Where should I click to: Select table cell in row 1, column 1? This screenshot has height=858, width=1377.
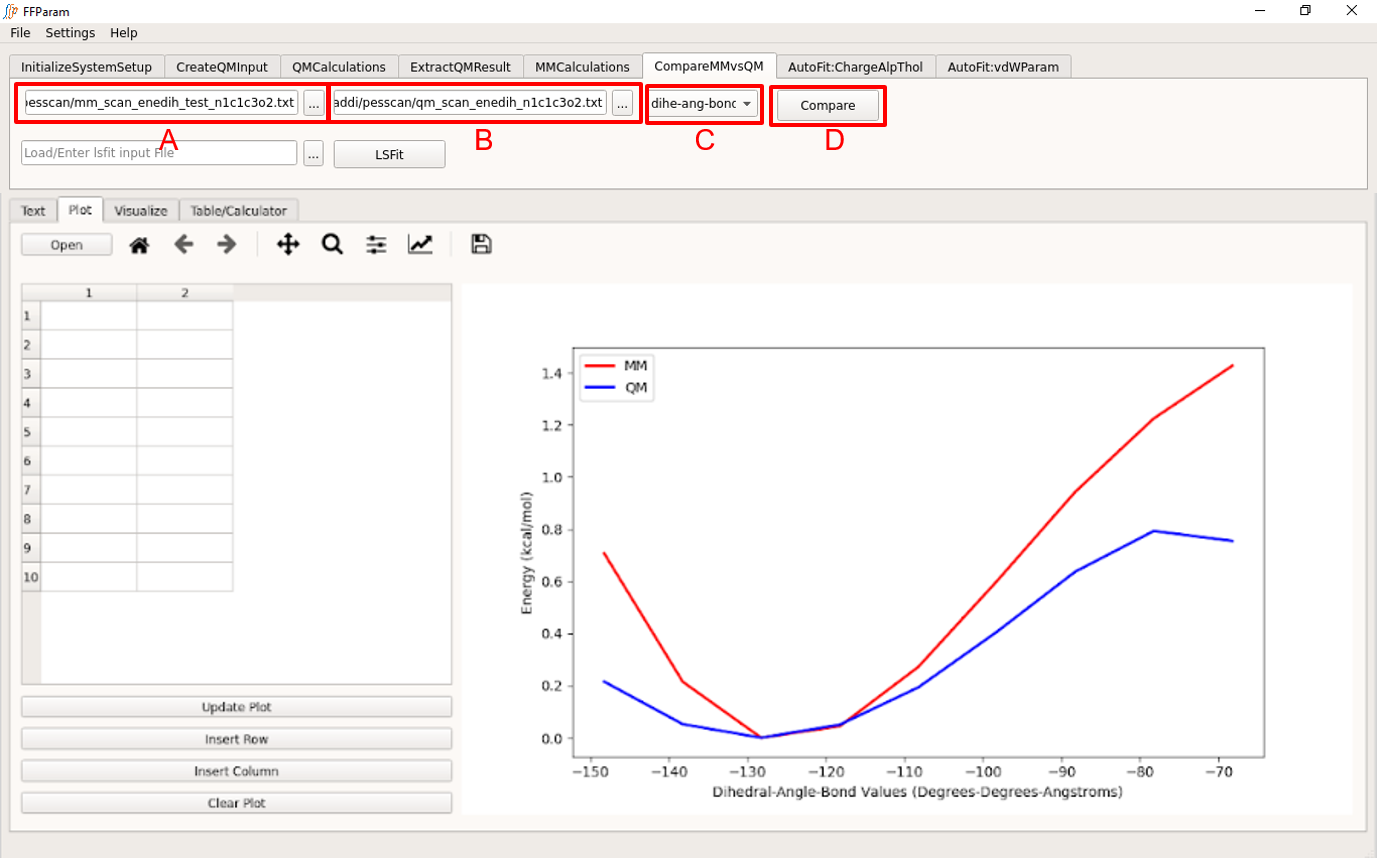pos(89,315)
